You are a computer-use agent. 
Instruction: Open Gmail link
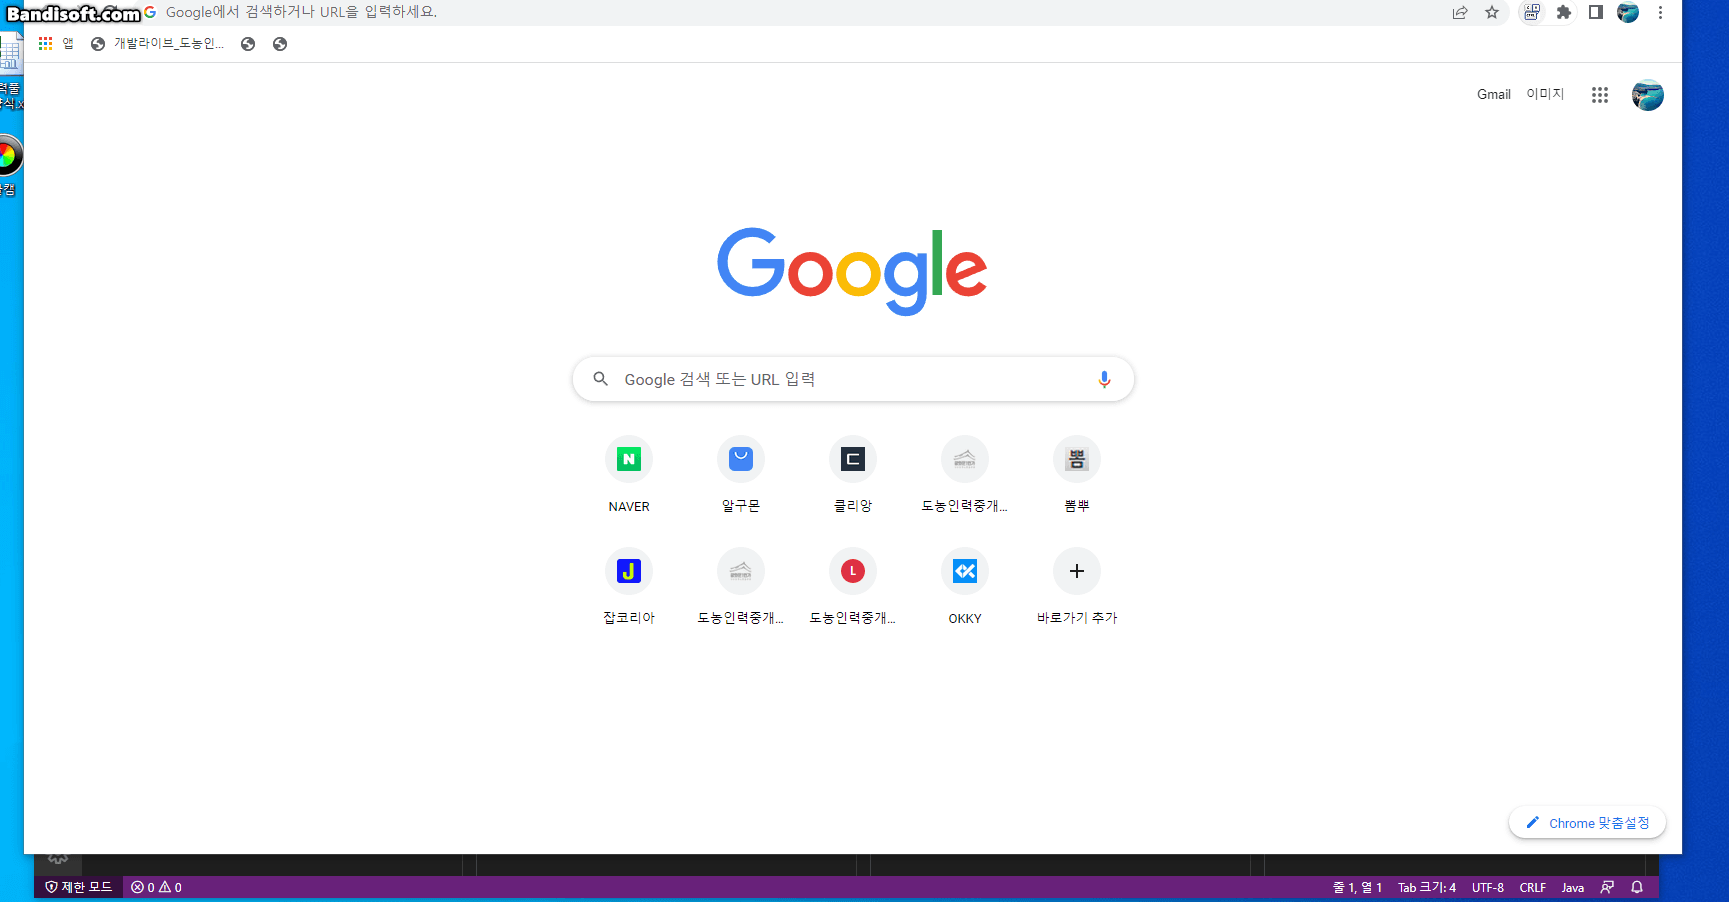(1494, 94)
